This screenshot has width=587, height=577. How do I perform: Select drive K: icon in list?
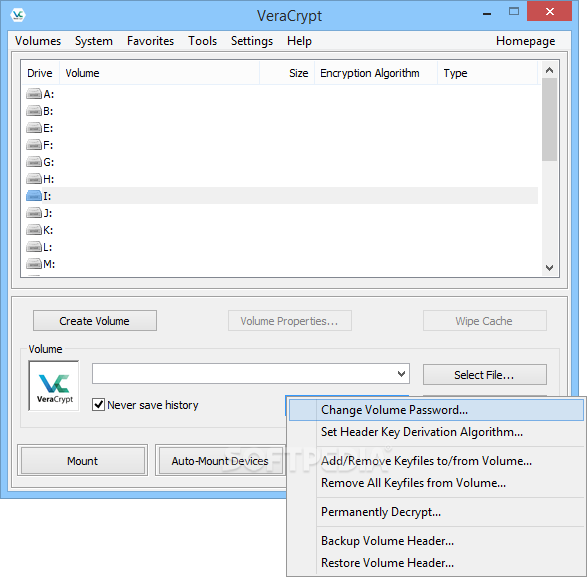coord(34,230)
